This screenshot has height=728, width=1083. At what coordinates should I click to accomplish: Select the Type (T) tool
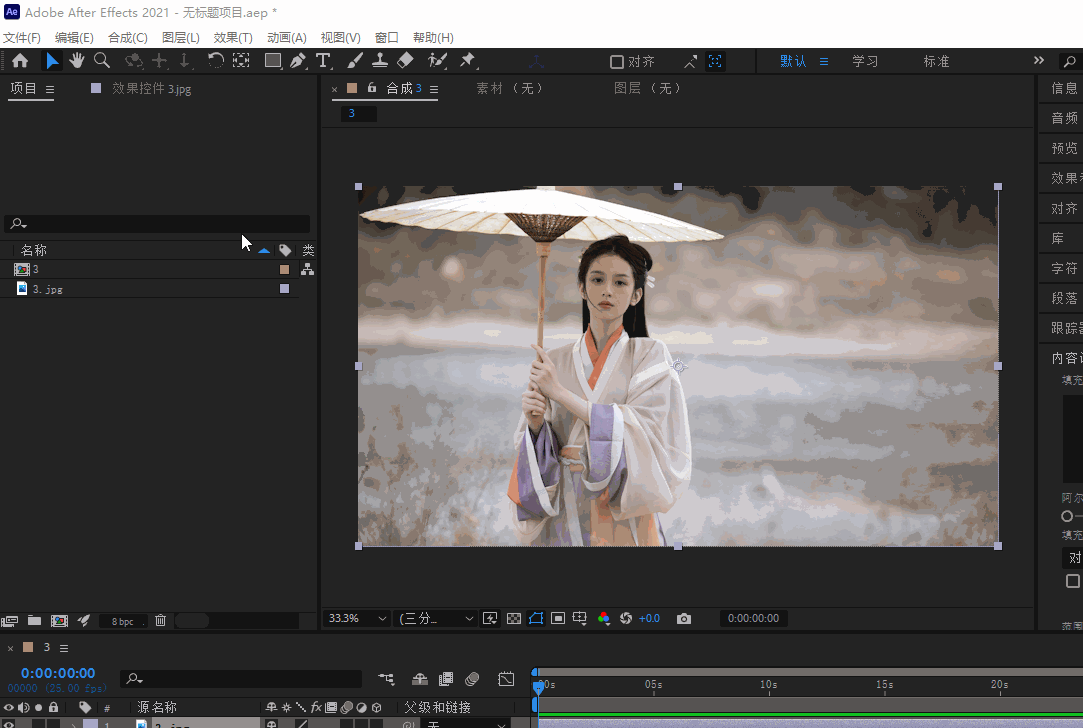click(x=323, y=61)
